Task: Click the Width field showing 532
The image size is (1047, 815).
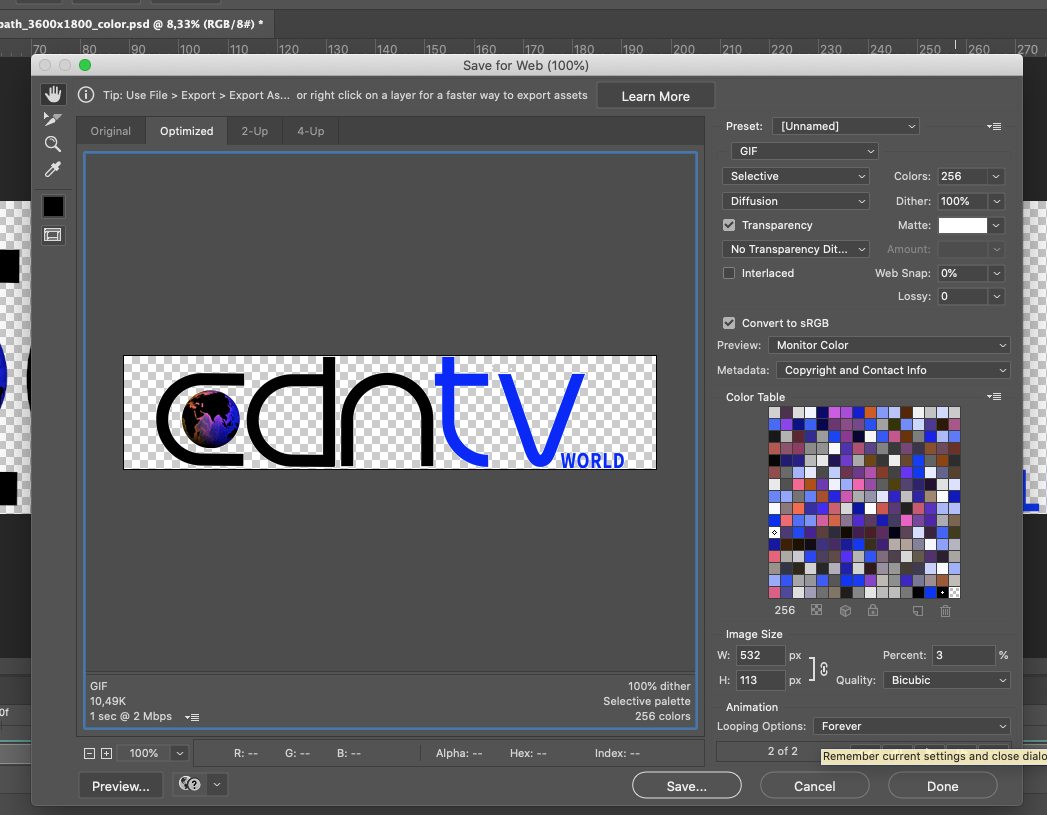Action: [x=760, y=655]
